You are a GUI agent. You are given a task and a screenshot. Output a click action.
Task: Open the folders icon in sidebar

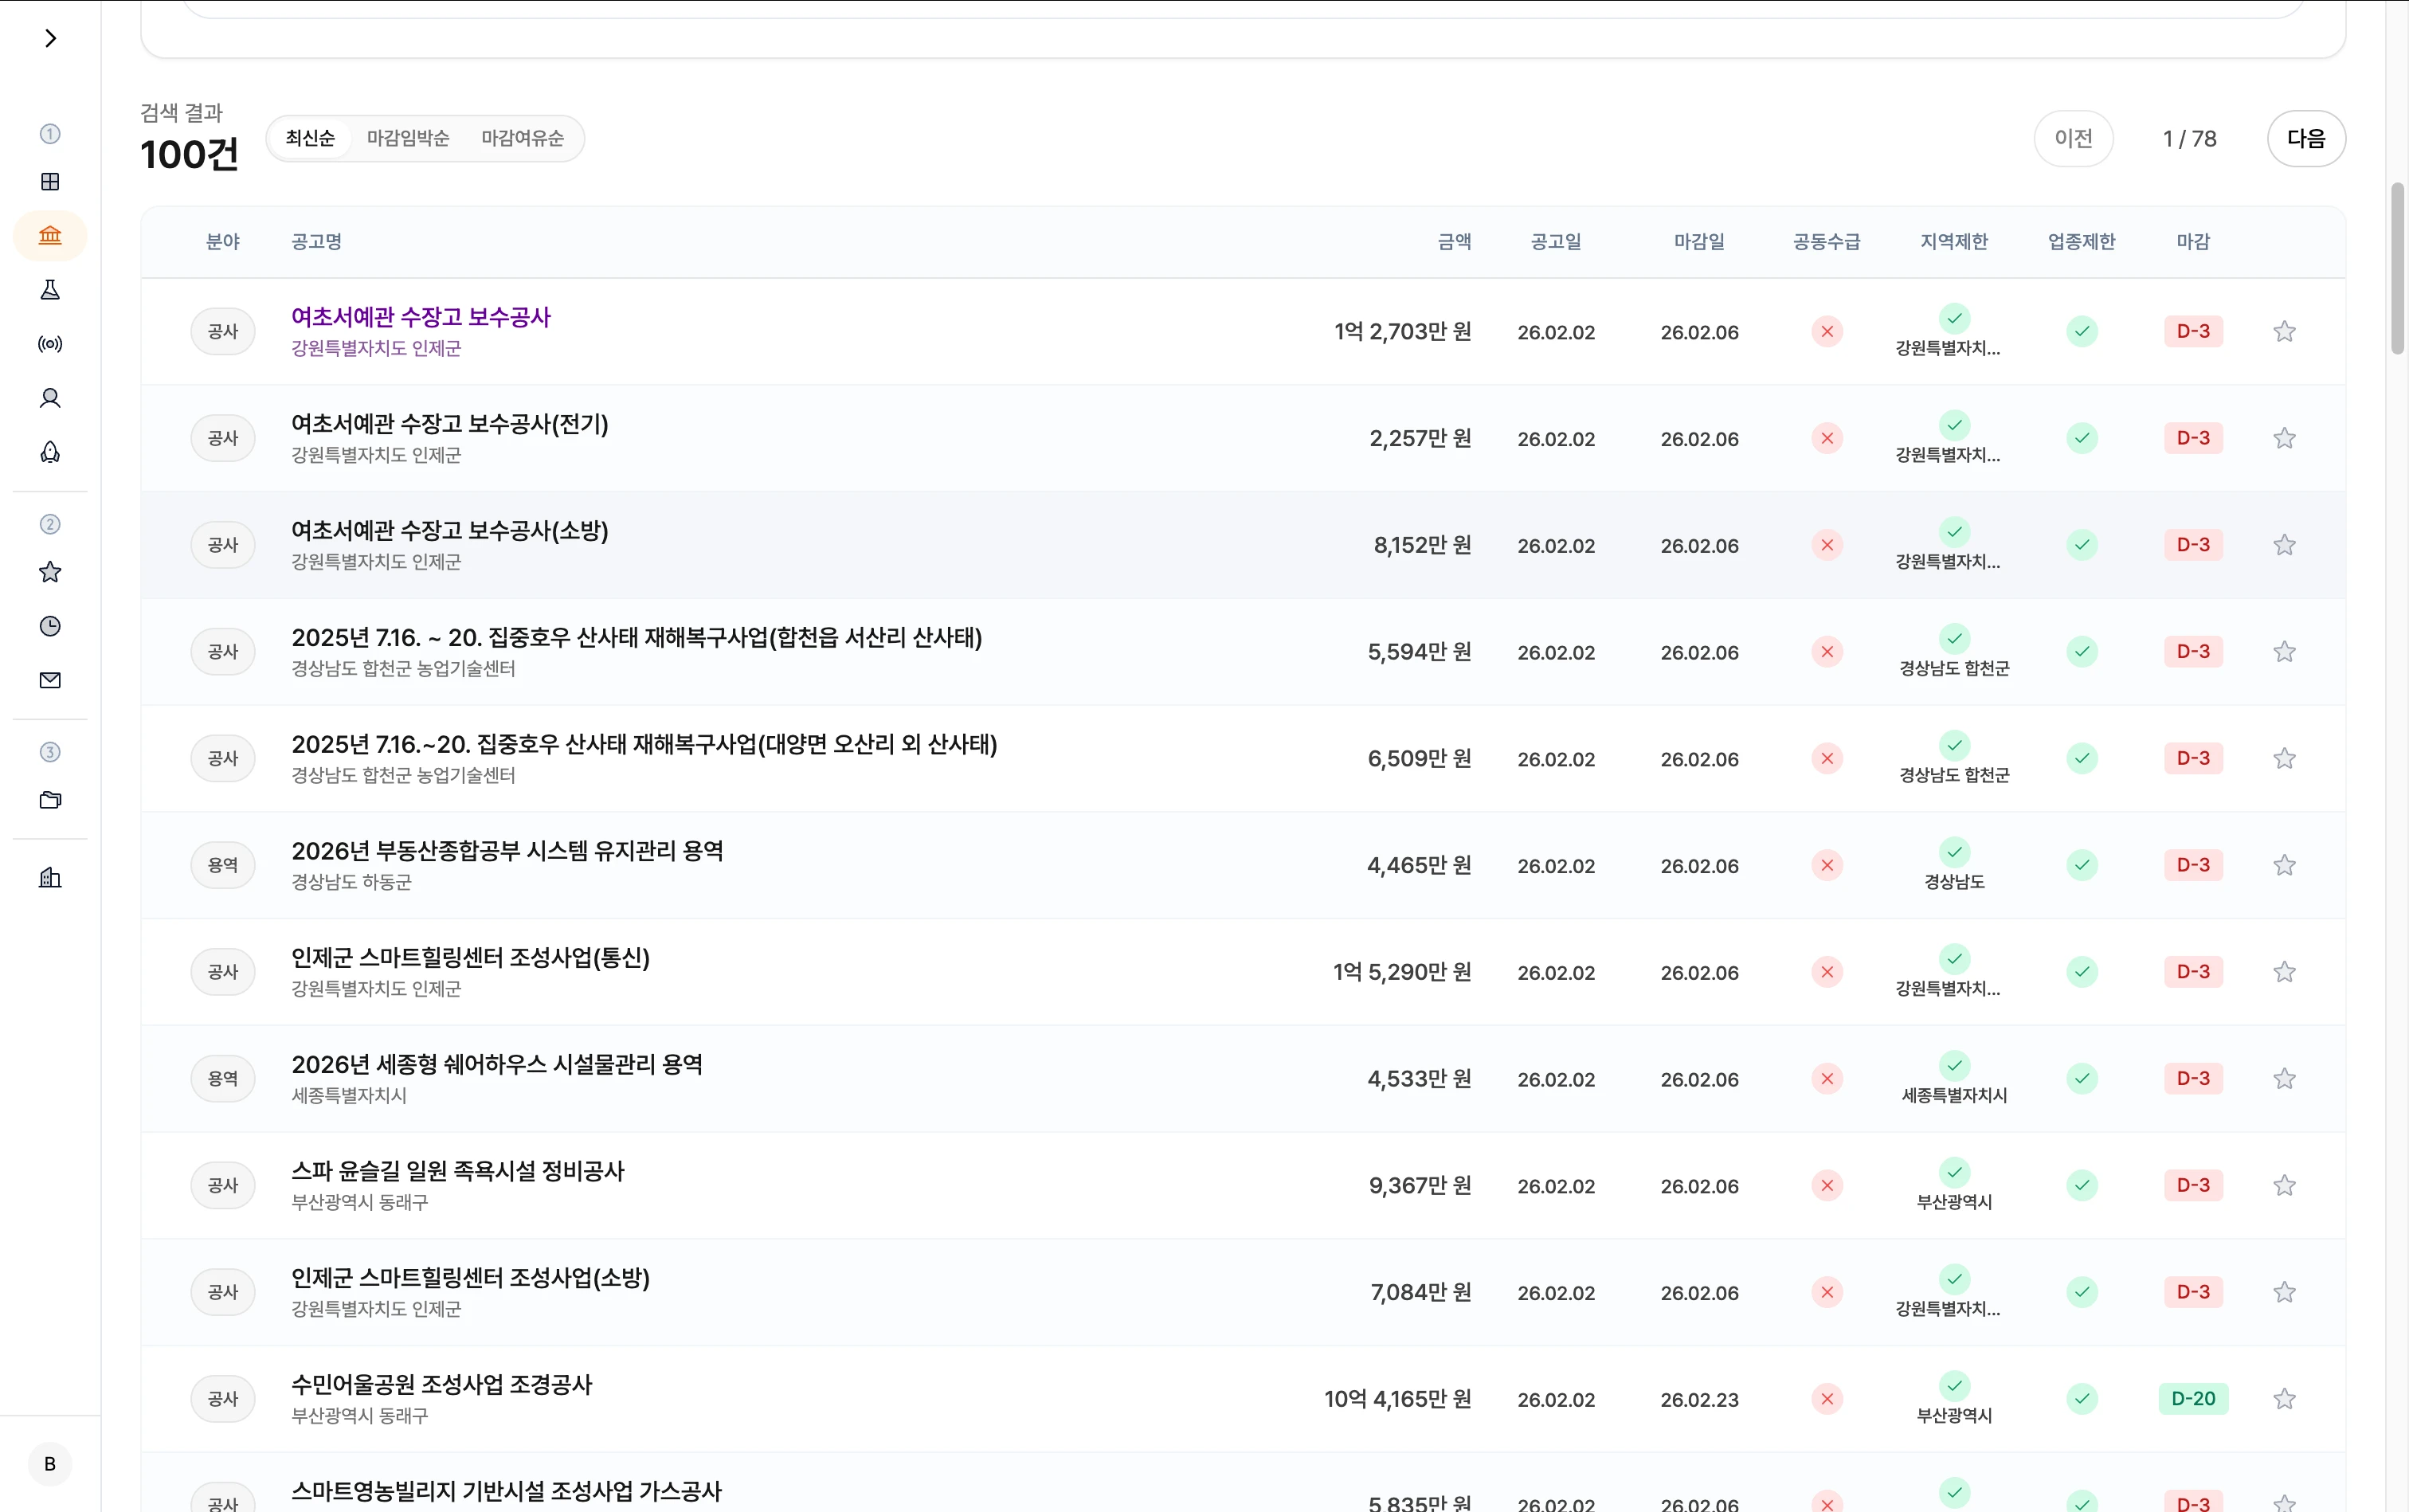pos(50,799)
